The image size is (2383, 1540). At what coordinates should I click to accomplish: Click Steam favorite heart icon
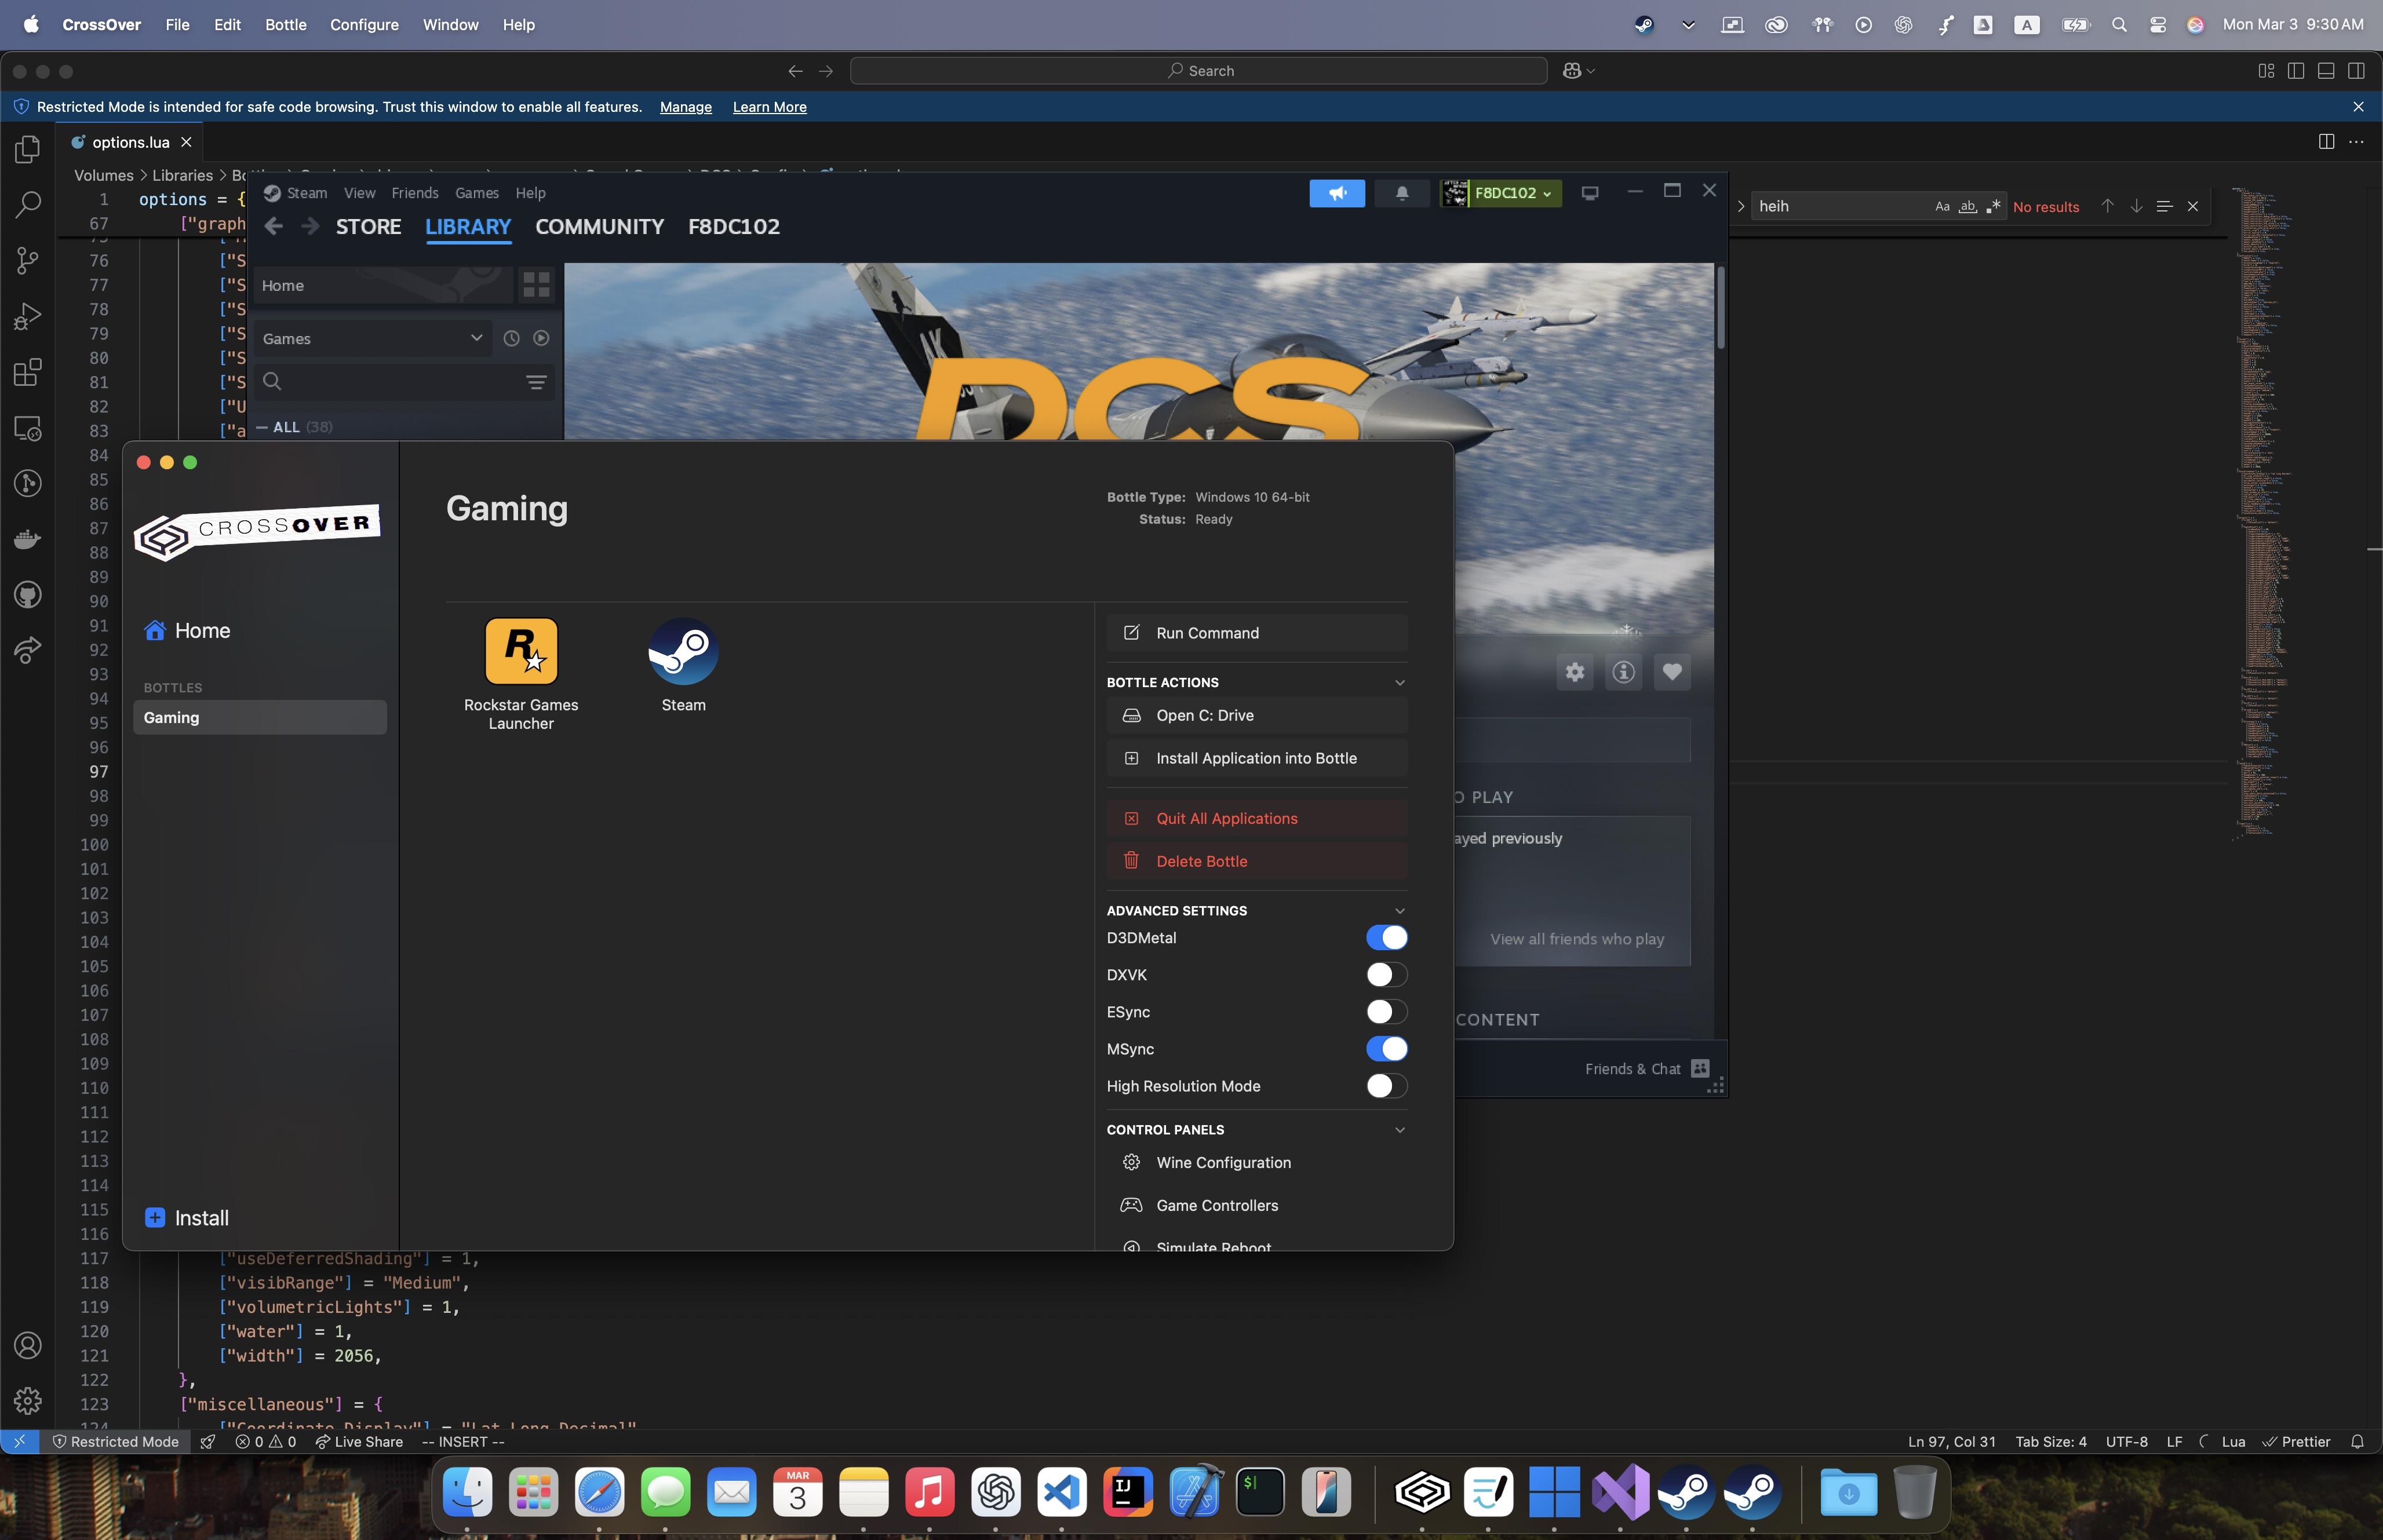pyautogui.click(x=1672, y=672)
